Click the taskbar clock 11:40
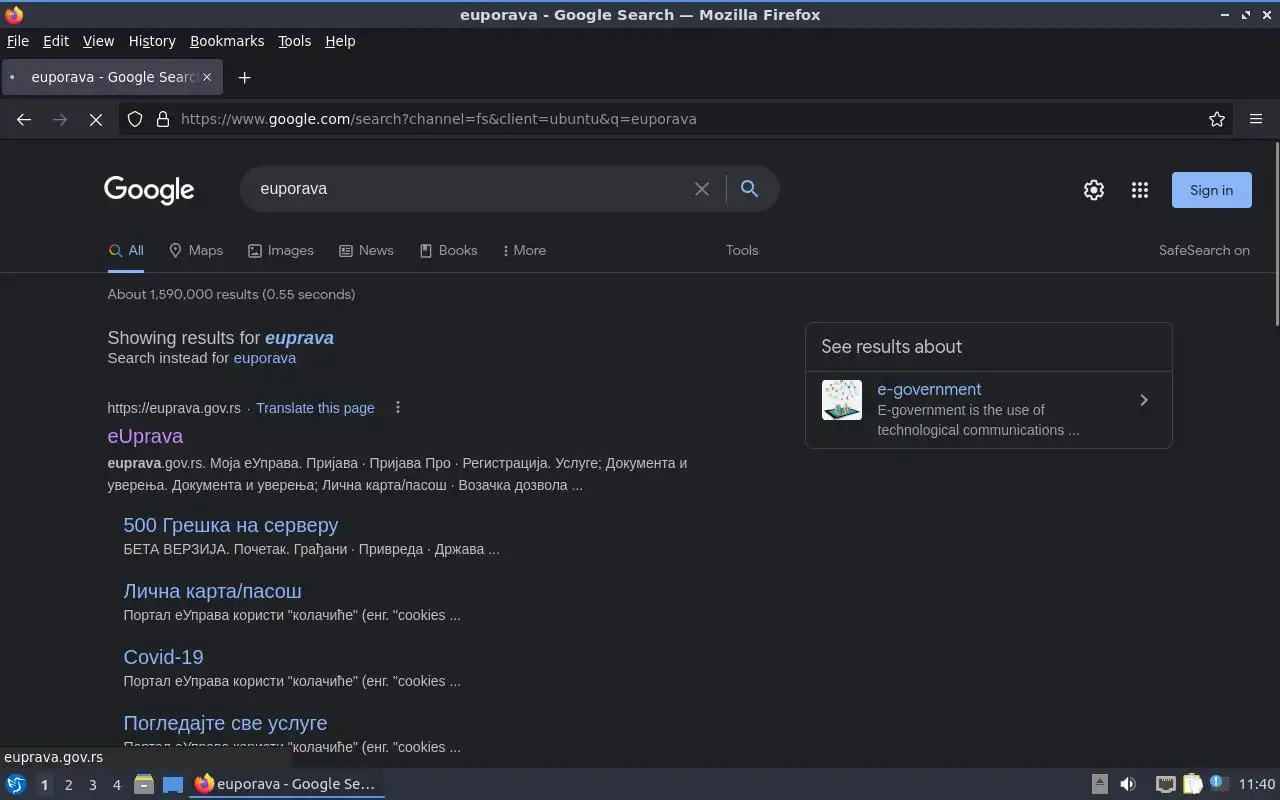The image size is (1280, 800). coord(1257,784)
